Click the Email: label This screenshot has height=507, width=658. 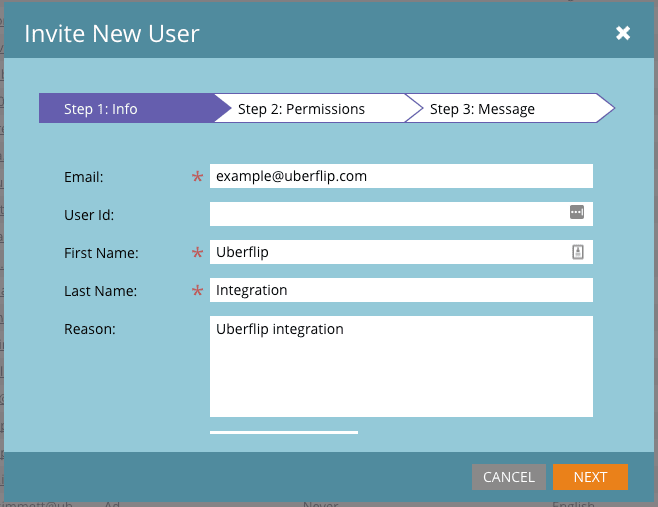(x=84, y=177)
